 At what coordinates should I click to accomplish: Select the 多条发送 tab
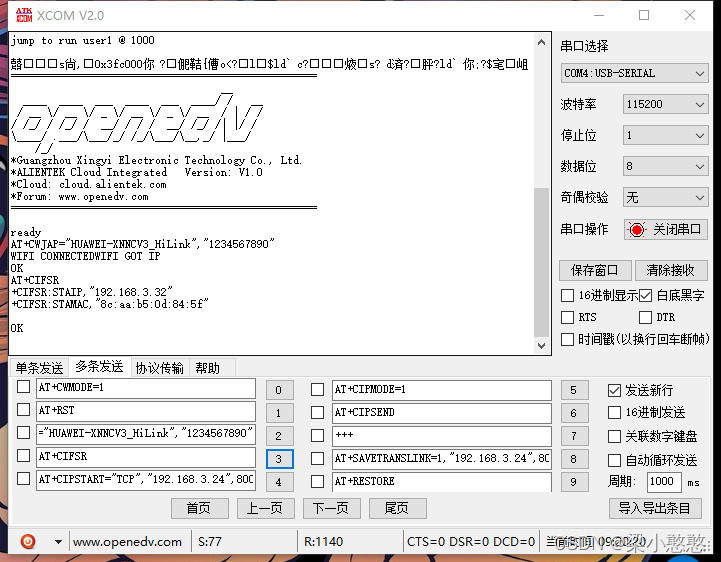99,367
